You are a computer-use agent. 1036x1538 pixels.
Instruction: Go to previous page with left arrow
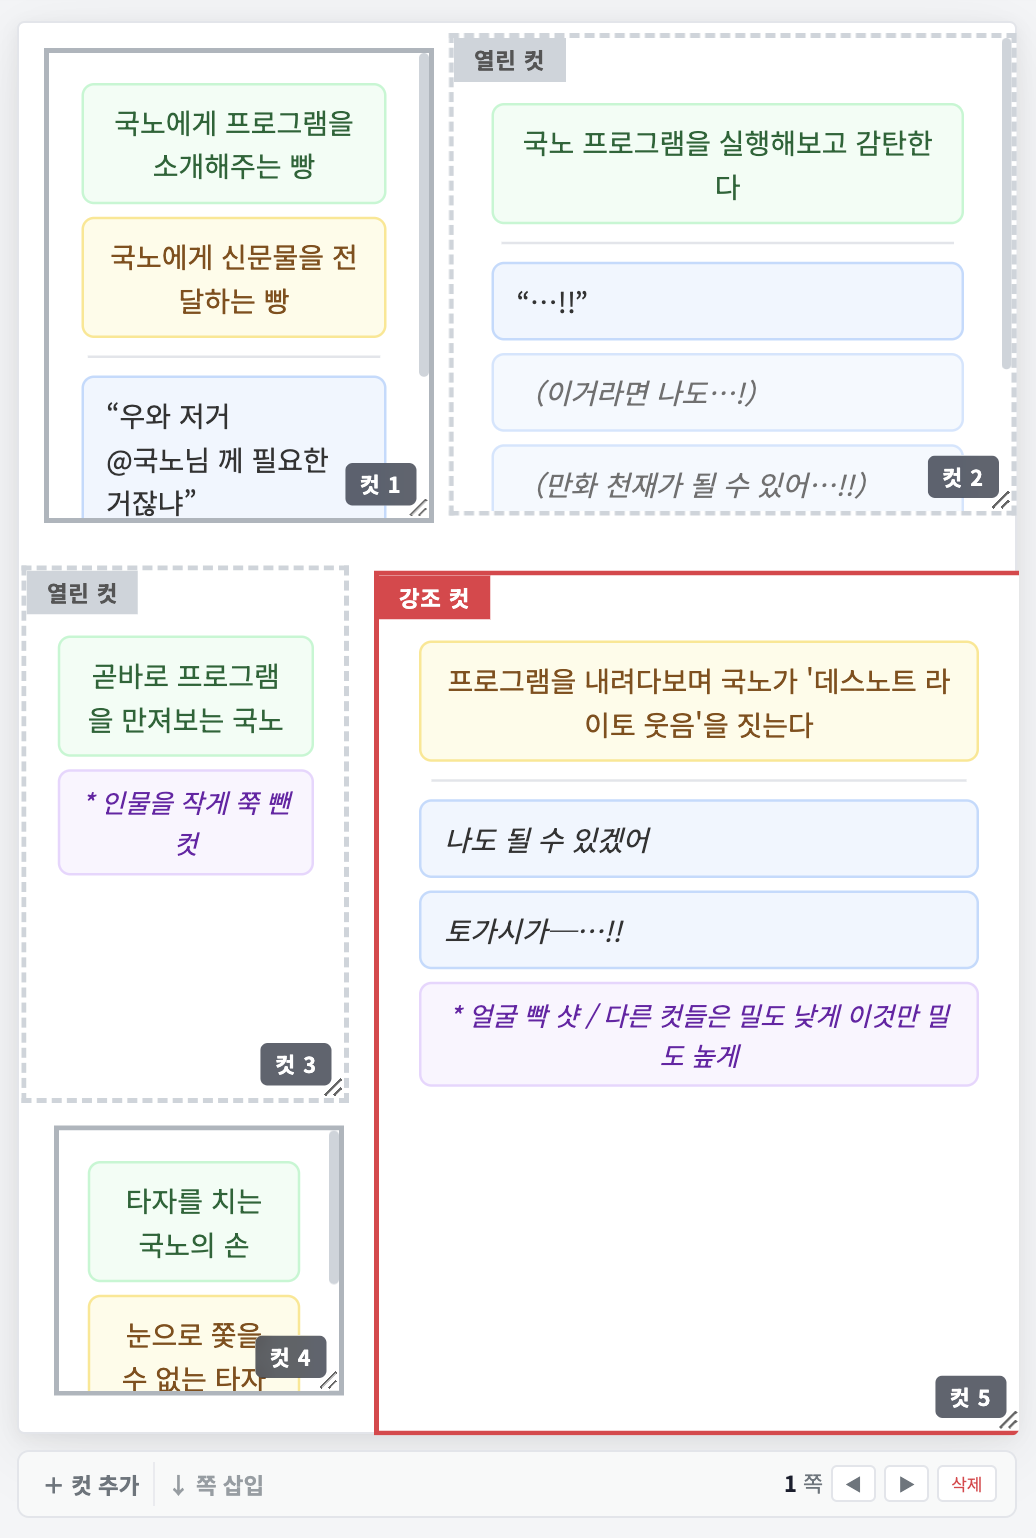click(853, 1484)
